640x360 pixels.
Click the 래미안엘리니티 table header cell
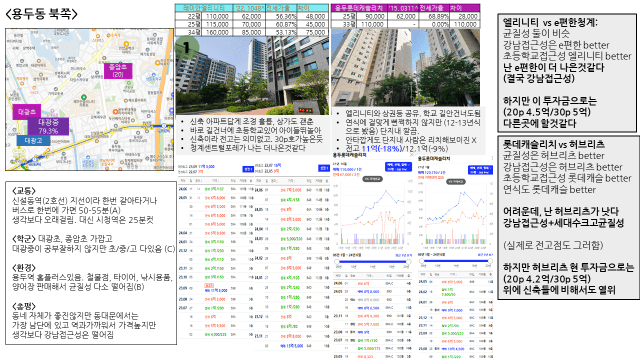(x=204, y=8)
